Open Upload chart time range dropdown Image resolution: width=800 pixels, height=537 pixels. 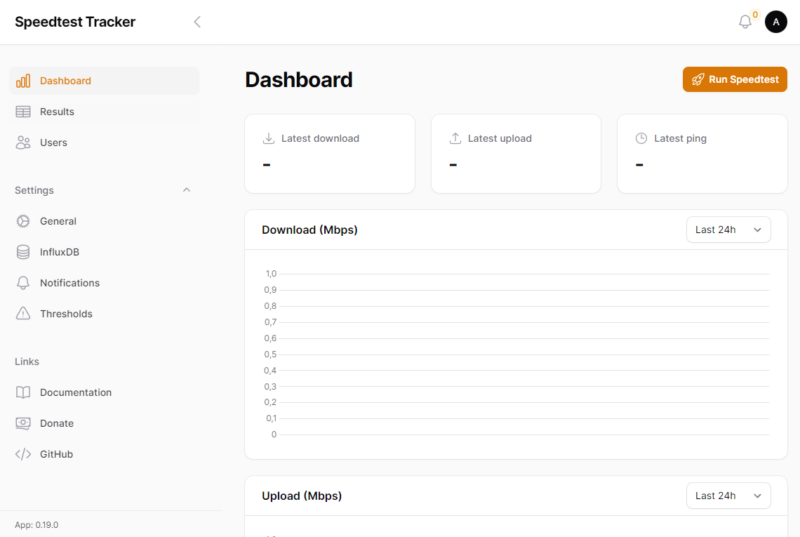tap(728, 496)
